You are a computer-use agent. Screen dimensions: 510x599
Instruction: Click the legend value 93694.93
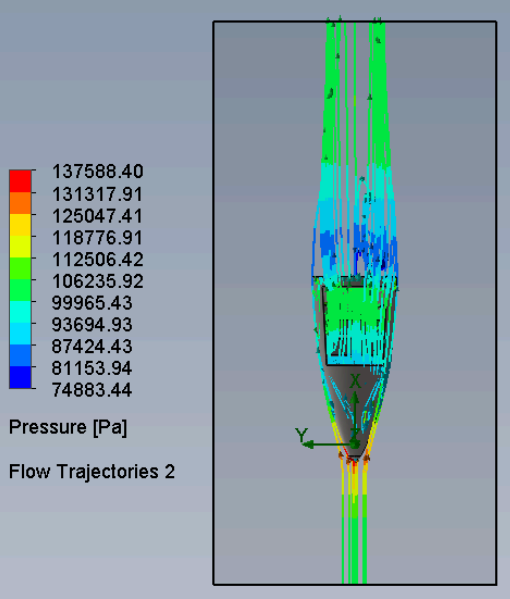pyautogui.click(x=92, y=324)
